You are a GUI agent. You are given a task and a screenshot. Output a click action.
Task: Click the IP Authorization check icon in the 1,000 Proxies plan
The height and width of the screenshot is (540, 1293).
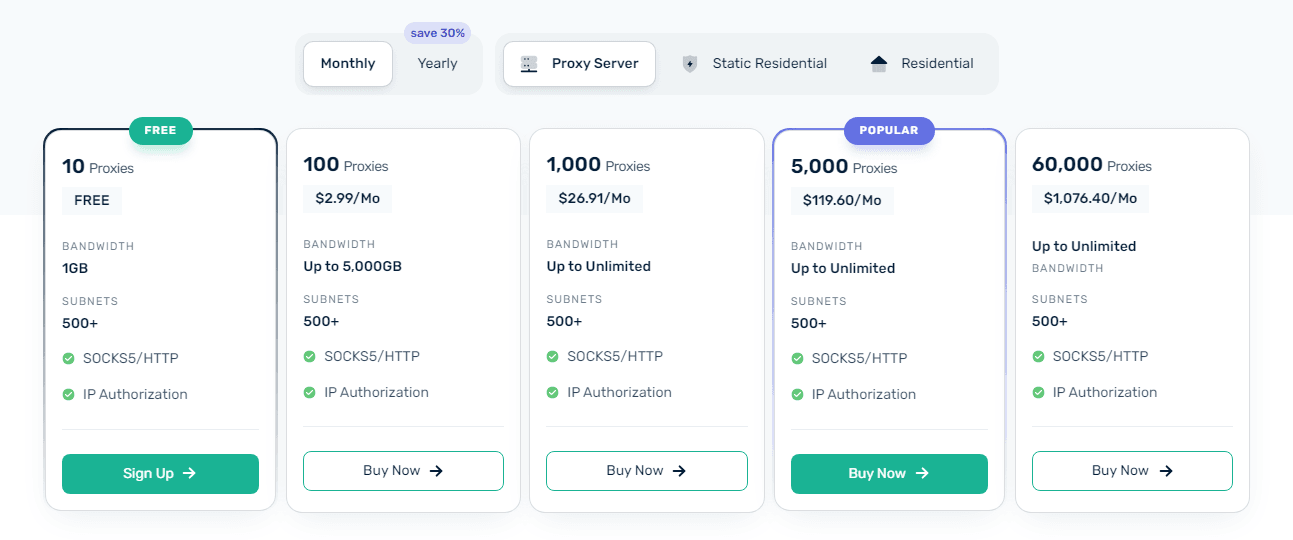(x=552, y=393)
